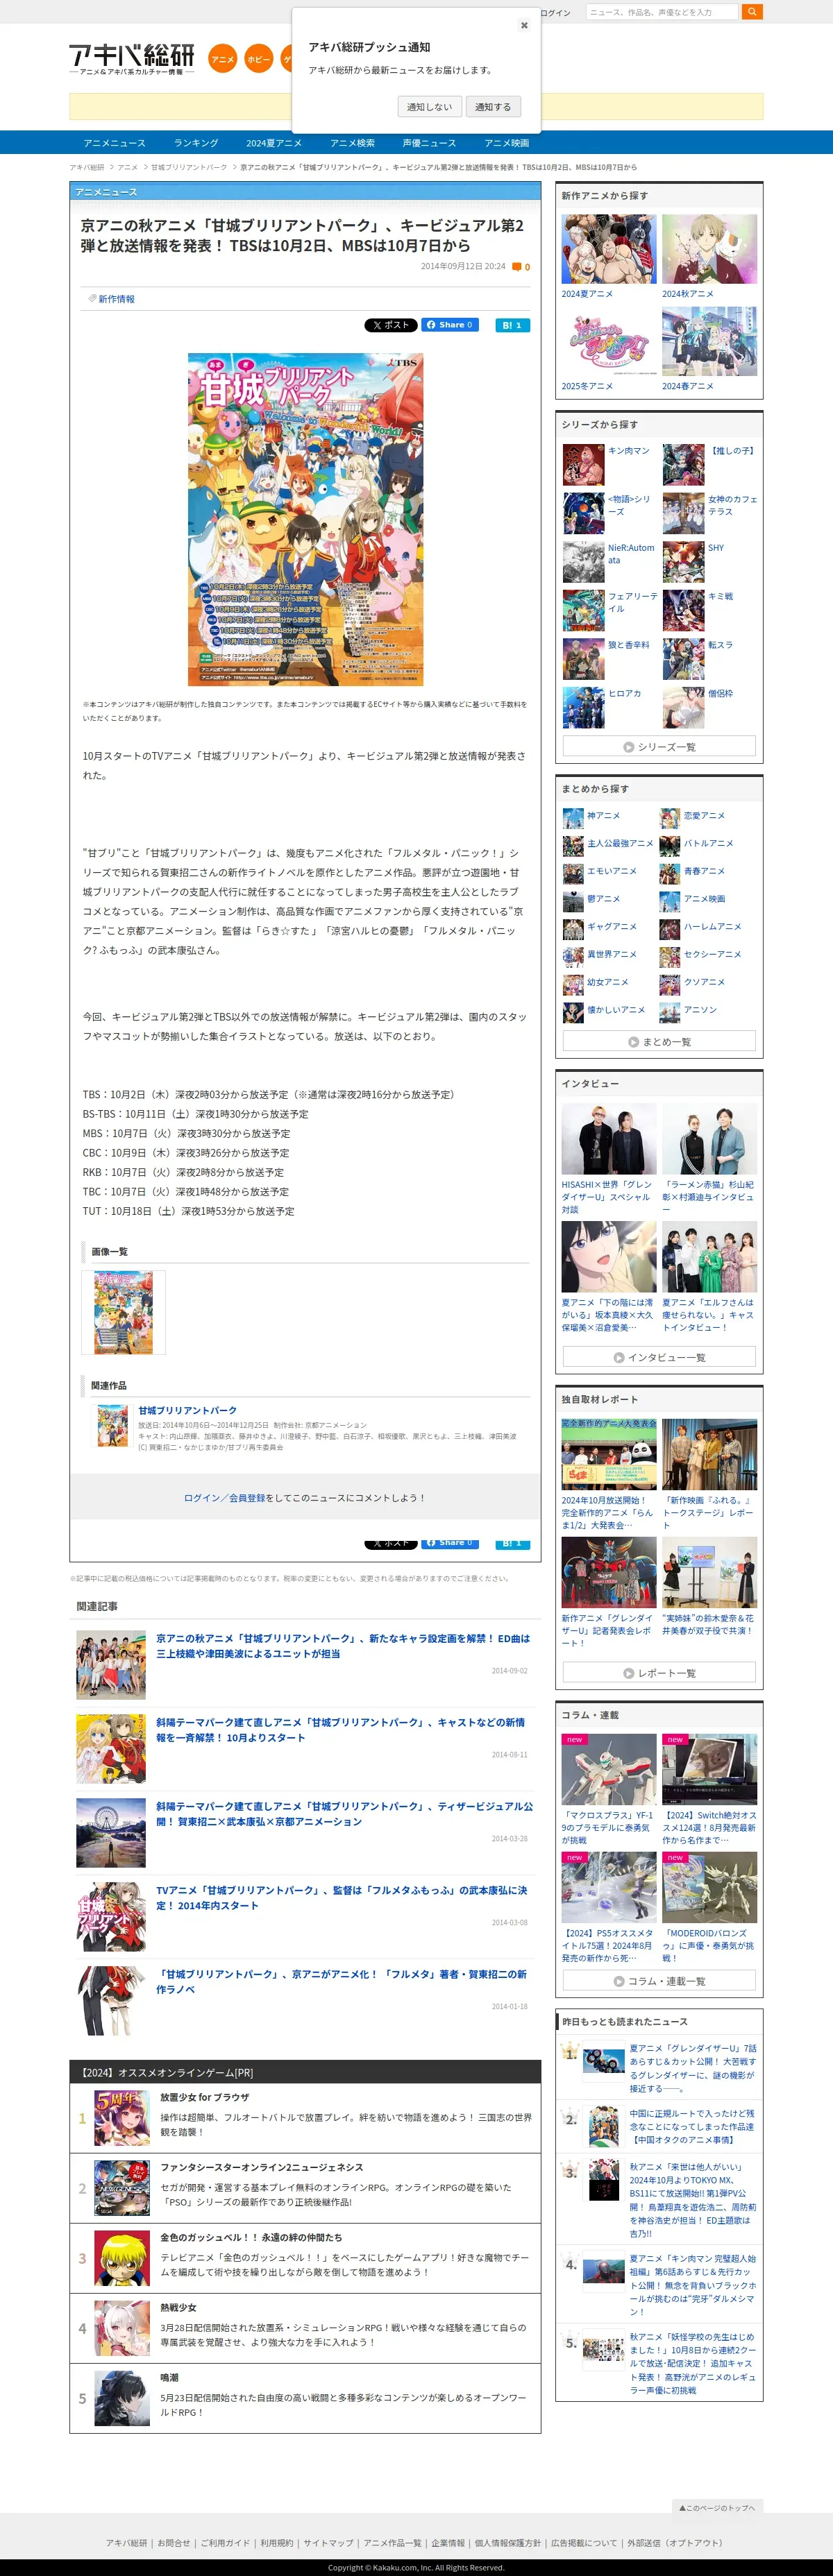Screen dimensions: 833x2576
Task: Open the top ranked グレンダイザーU news link
Action: pos(693,2067)
